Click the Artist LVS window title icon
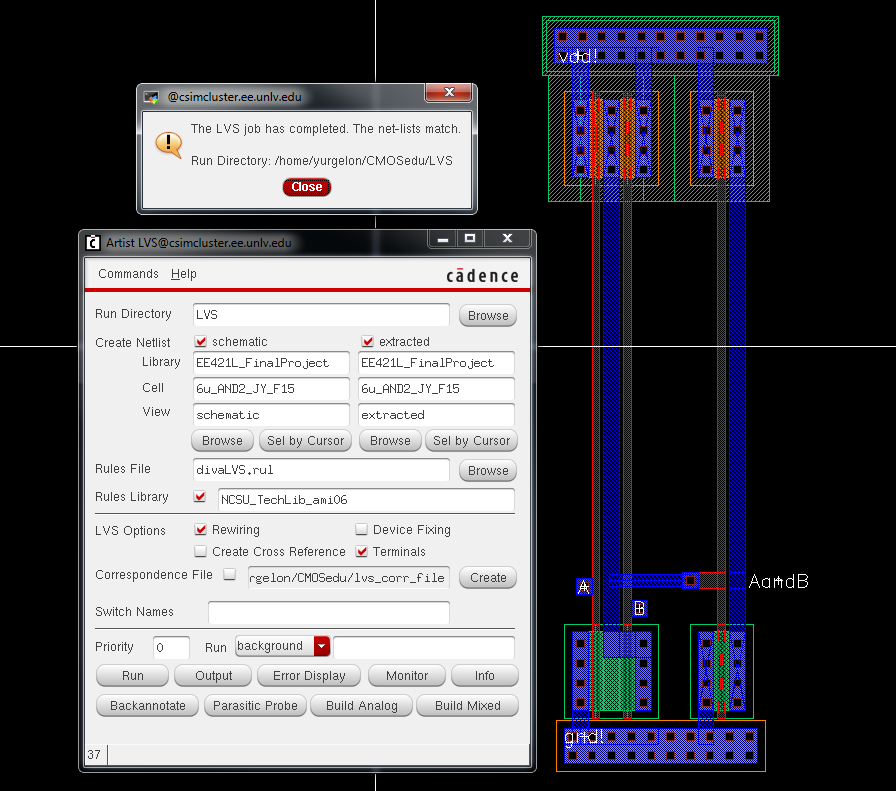 pos(93,242)
